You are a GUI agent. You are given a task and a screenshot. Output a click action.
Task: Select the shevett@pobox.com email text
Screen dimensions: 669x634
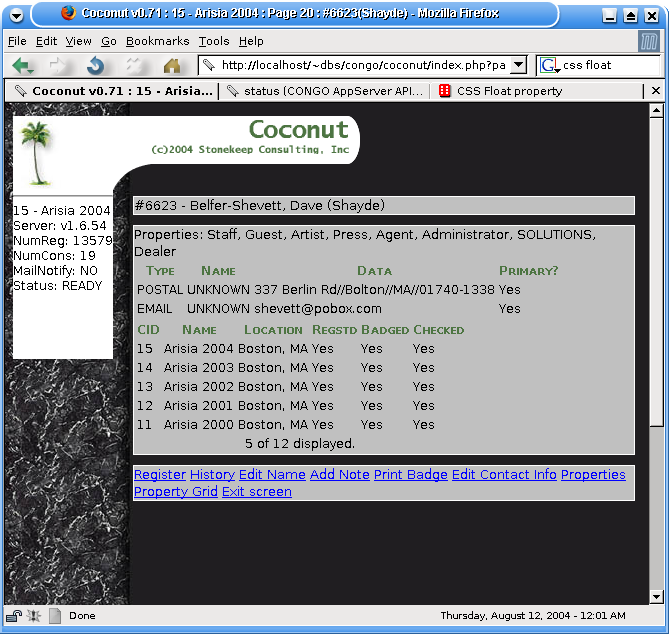[x=318, y=308]
